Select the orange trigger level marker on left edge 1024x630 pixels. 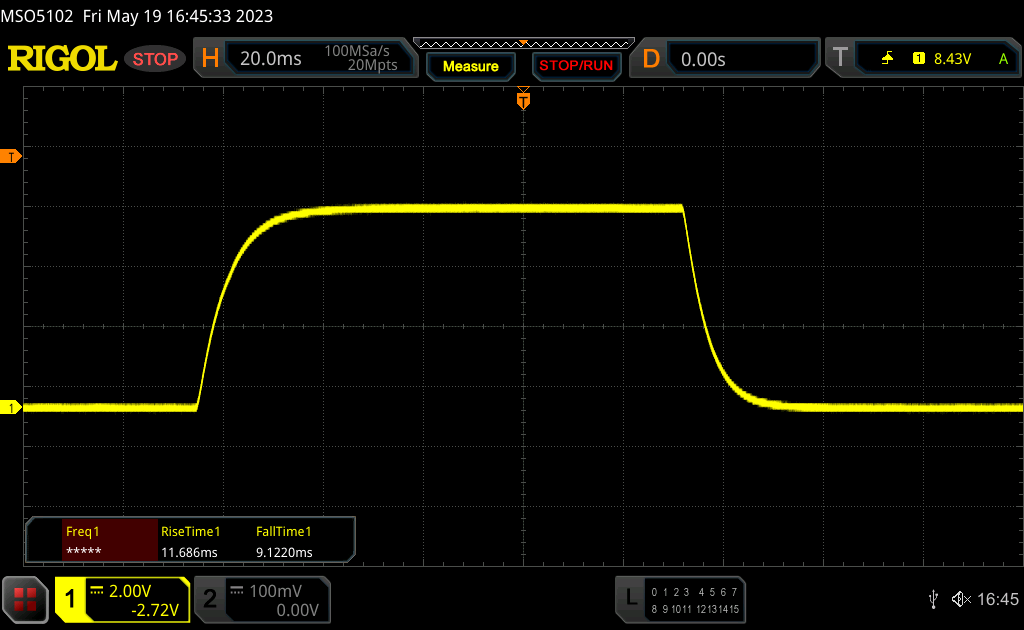(x=11, y=157)
